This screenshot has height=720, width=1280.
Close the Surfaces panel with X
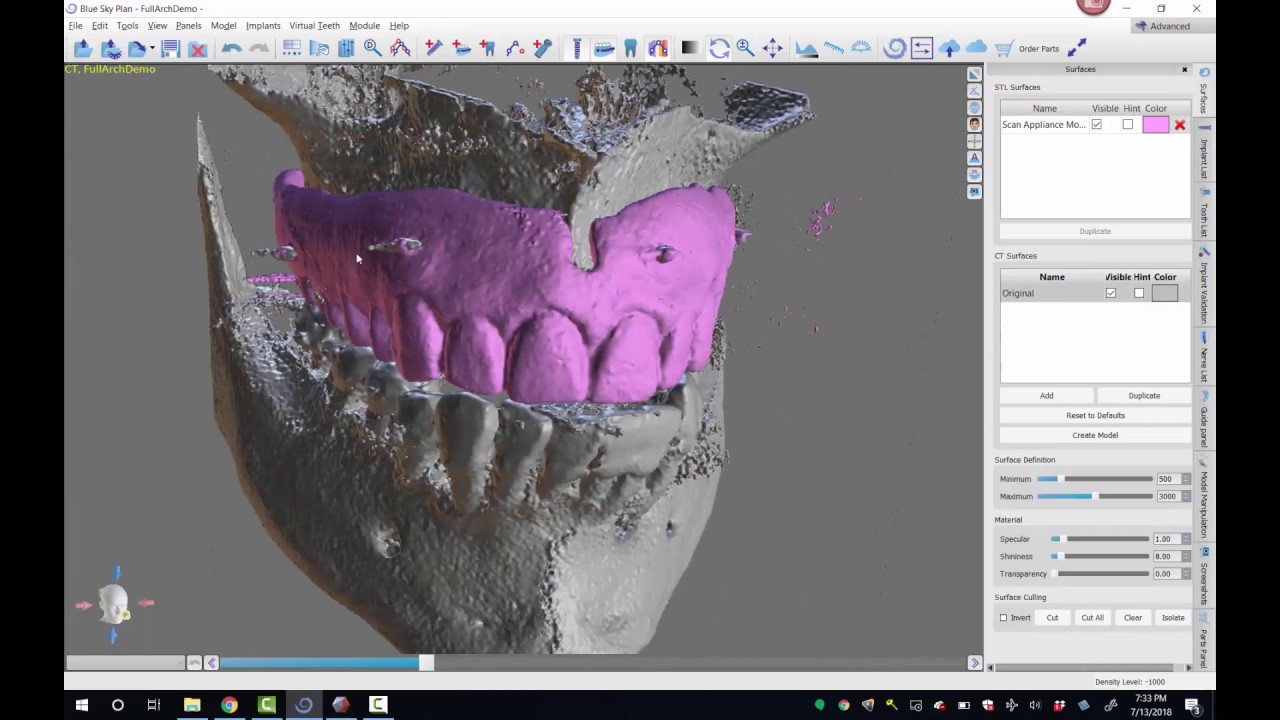click(x=1185, y=70)
